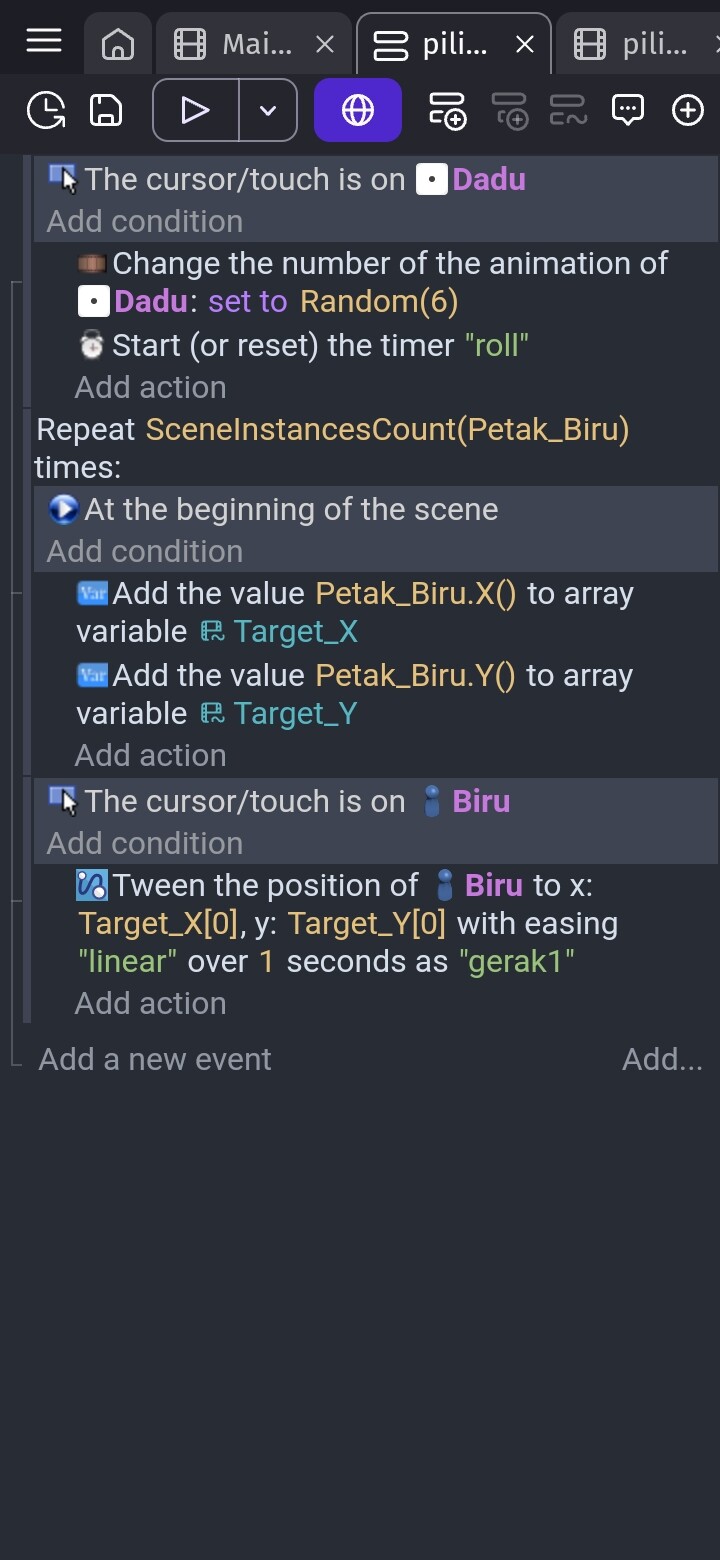Screen dimensions: 720x1560
Task: Add action below the roll timer
Action: pyautogui.click(x=150, y=387)
